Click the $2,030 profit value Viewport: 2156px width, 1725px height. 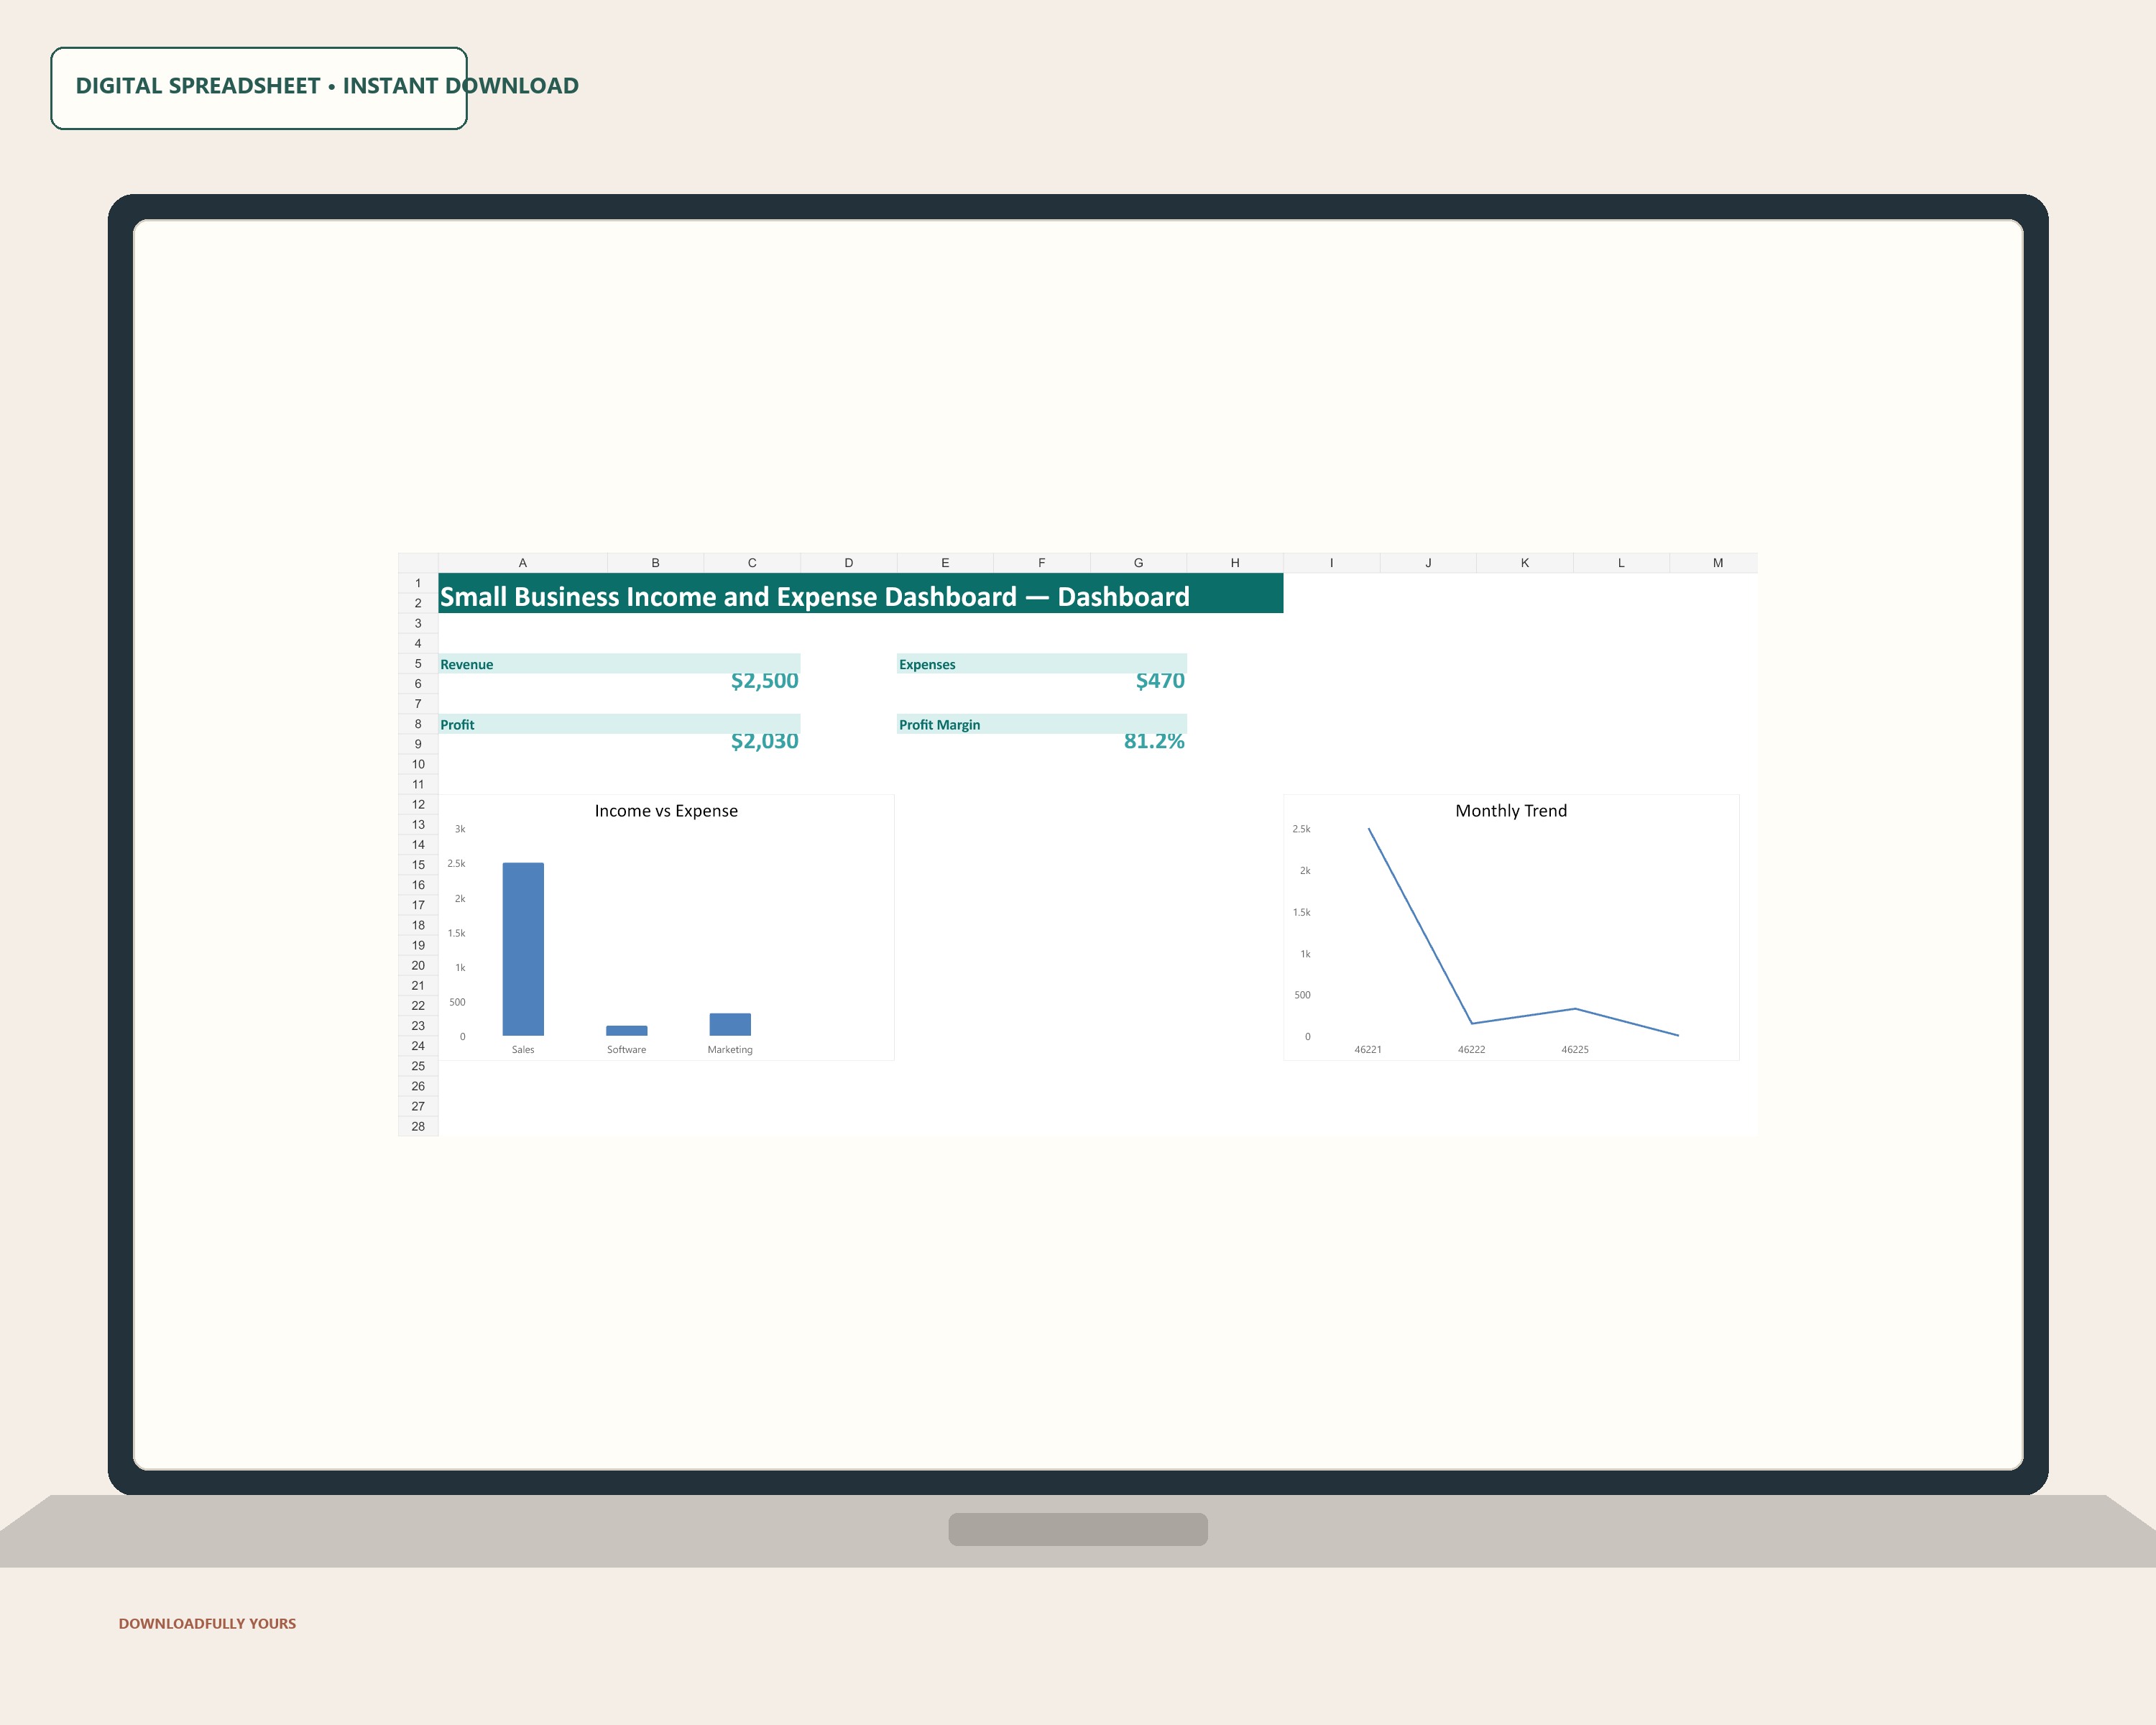(x=764, y=741)
